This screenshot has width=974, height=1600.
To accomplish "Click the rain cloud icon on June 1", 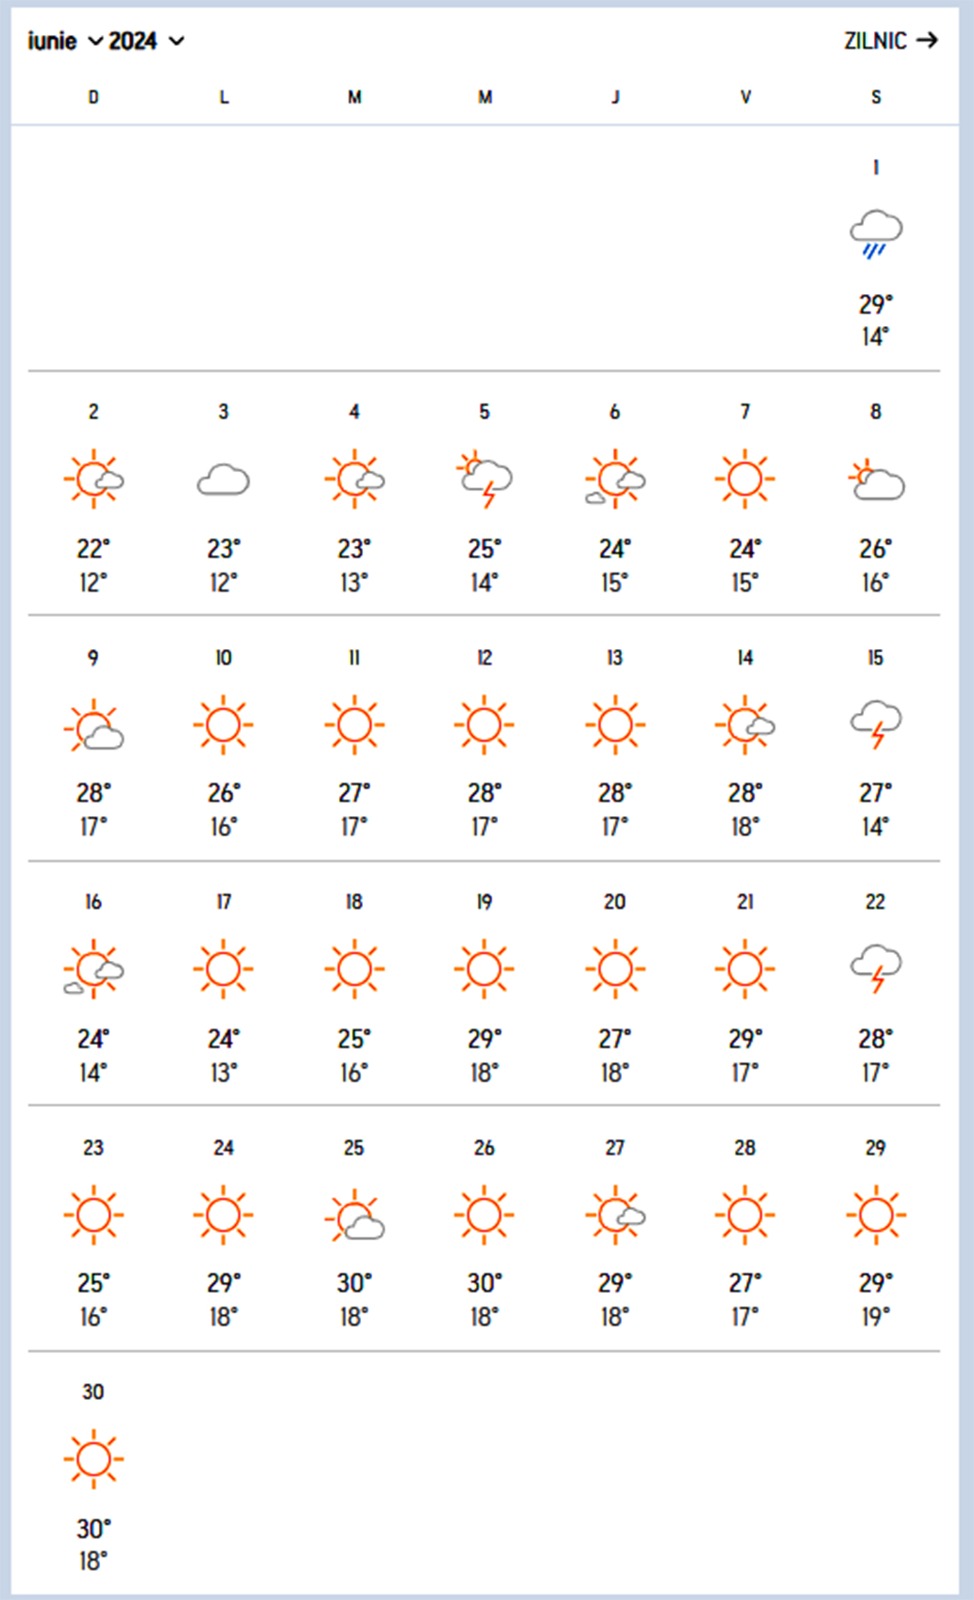I will (x=875, y=234).
